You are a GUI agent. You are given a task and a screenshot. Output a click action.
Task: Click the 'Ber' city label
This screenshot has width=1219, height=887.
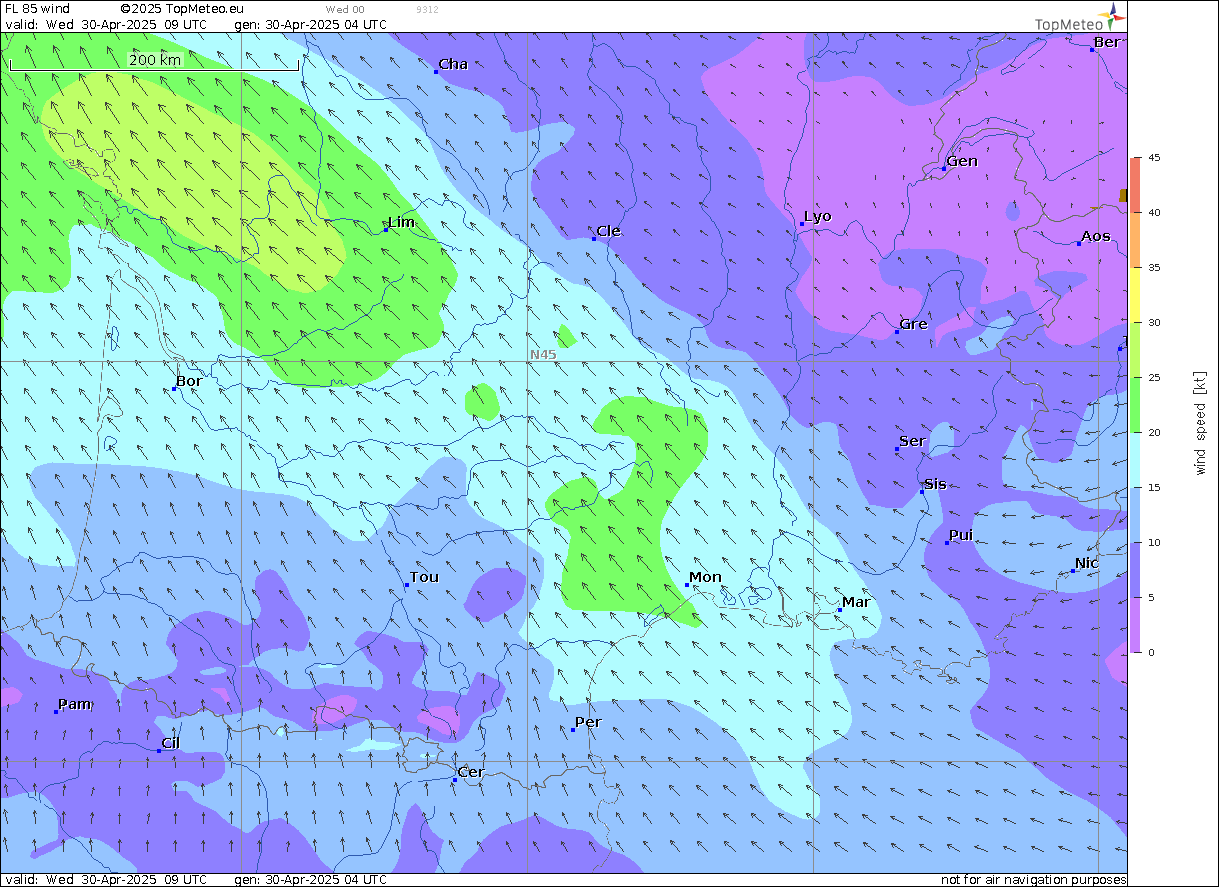pyautogui.click(x=1107, y=42)
